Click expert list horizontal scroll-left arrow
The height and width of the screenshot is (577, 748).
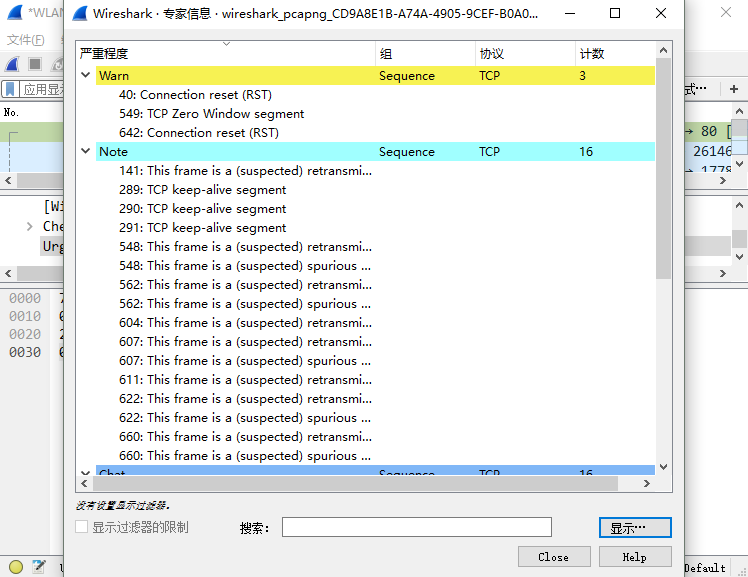(x=84, y=484)
